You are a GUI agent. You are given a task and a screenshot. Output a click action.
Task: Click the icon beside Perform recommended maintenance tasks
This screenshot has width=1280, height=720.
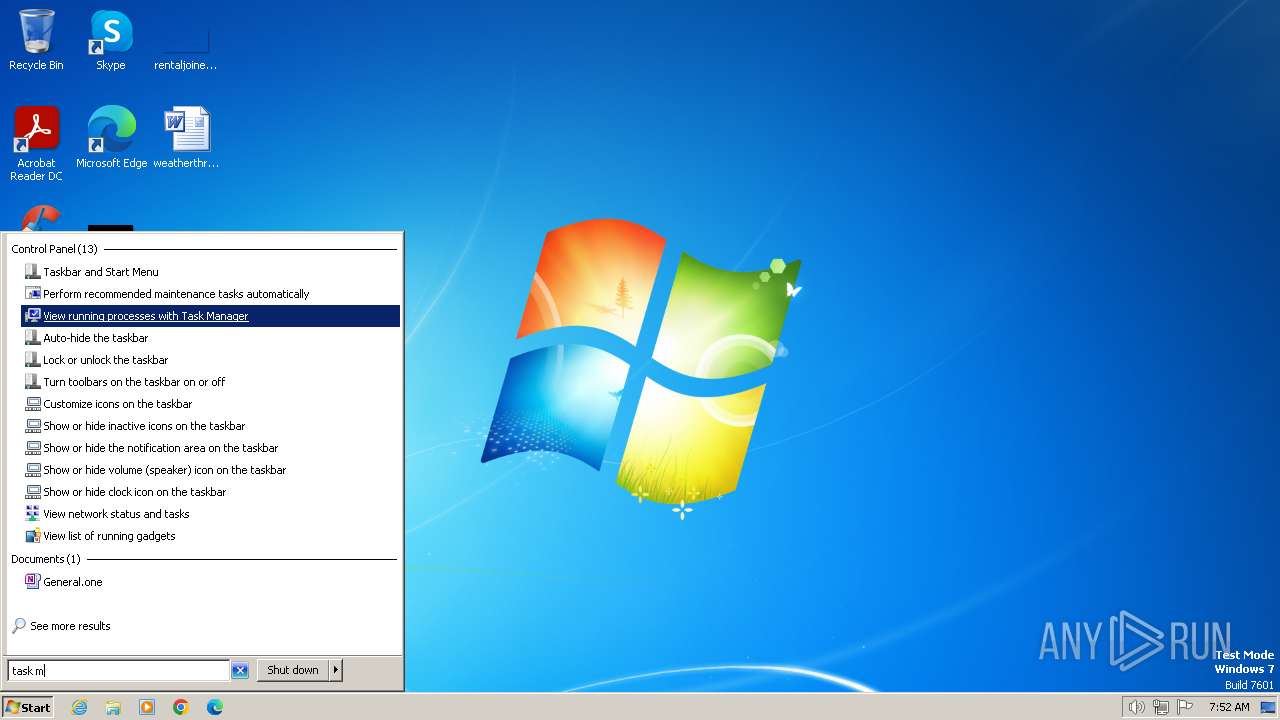[x=33, y=294]
